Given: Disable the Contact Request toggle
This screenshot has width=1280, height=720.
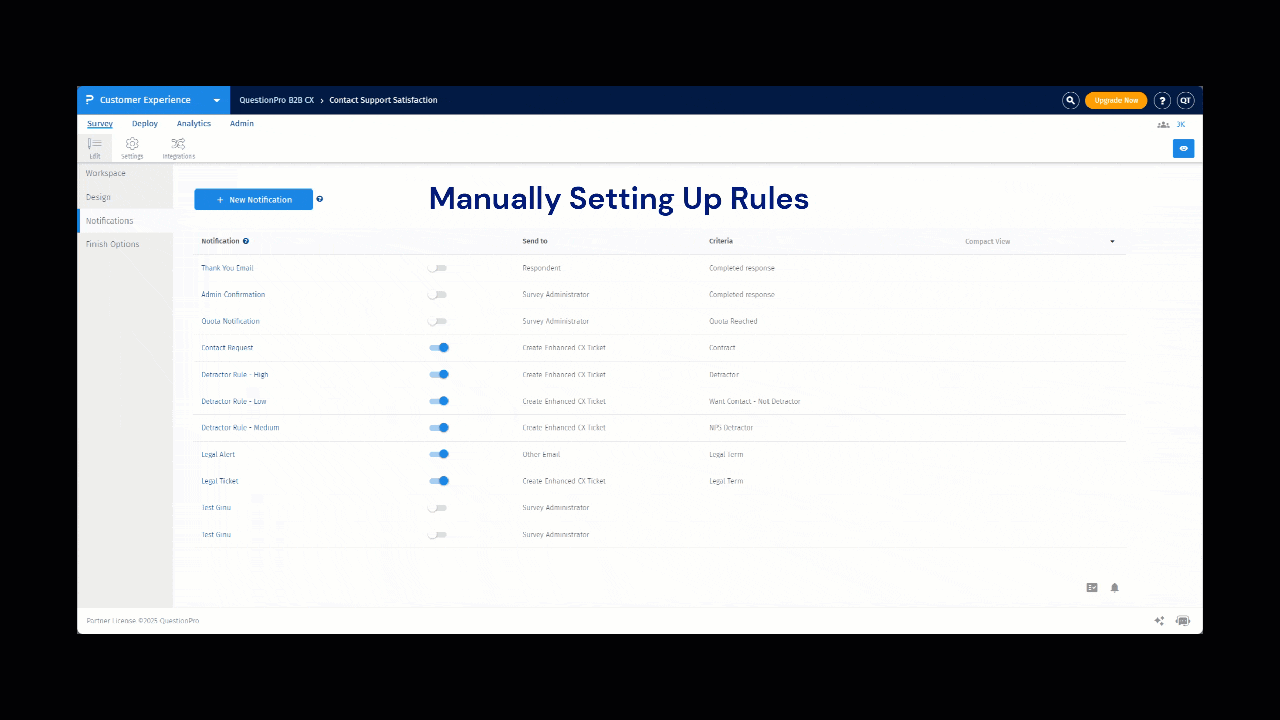Looking at the screenshot, I should 439,348.
